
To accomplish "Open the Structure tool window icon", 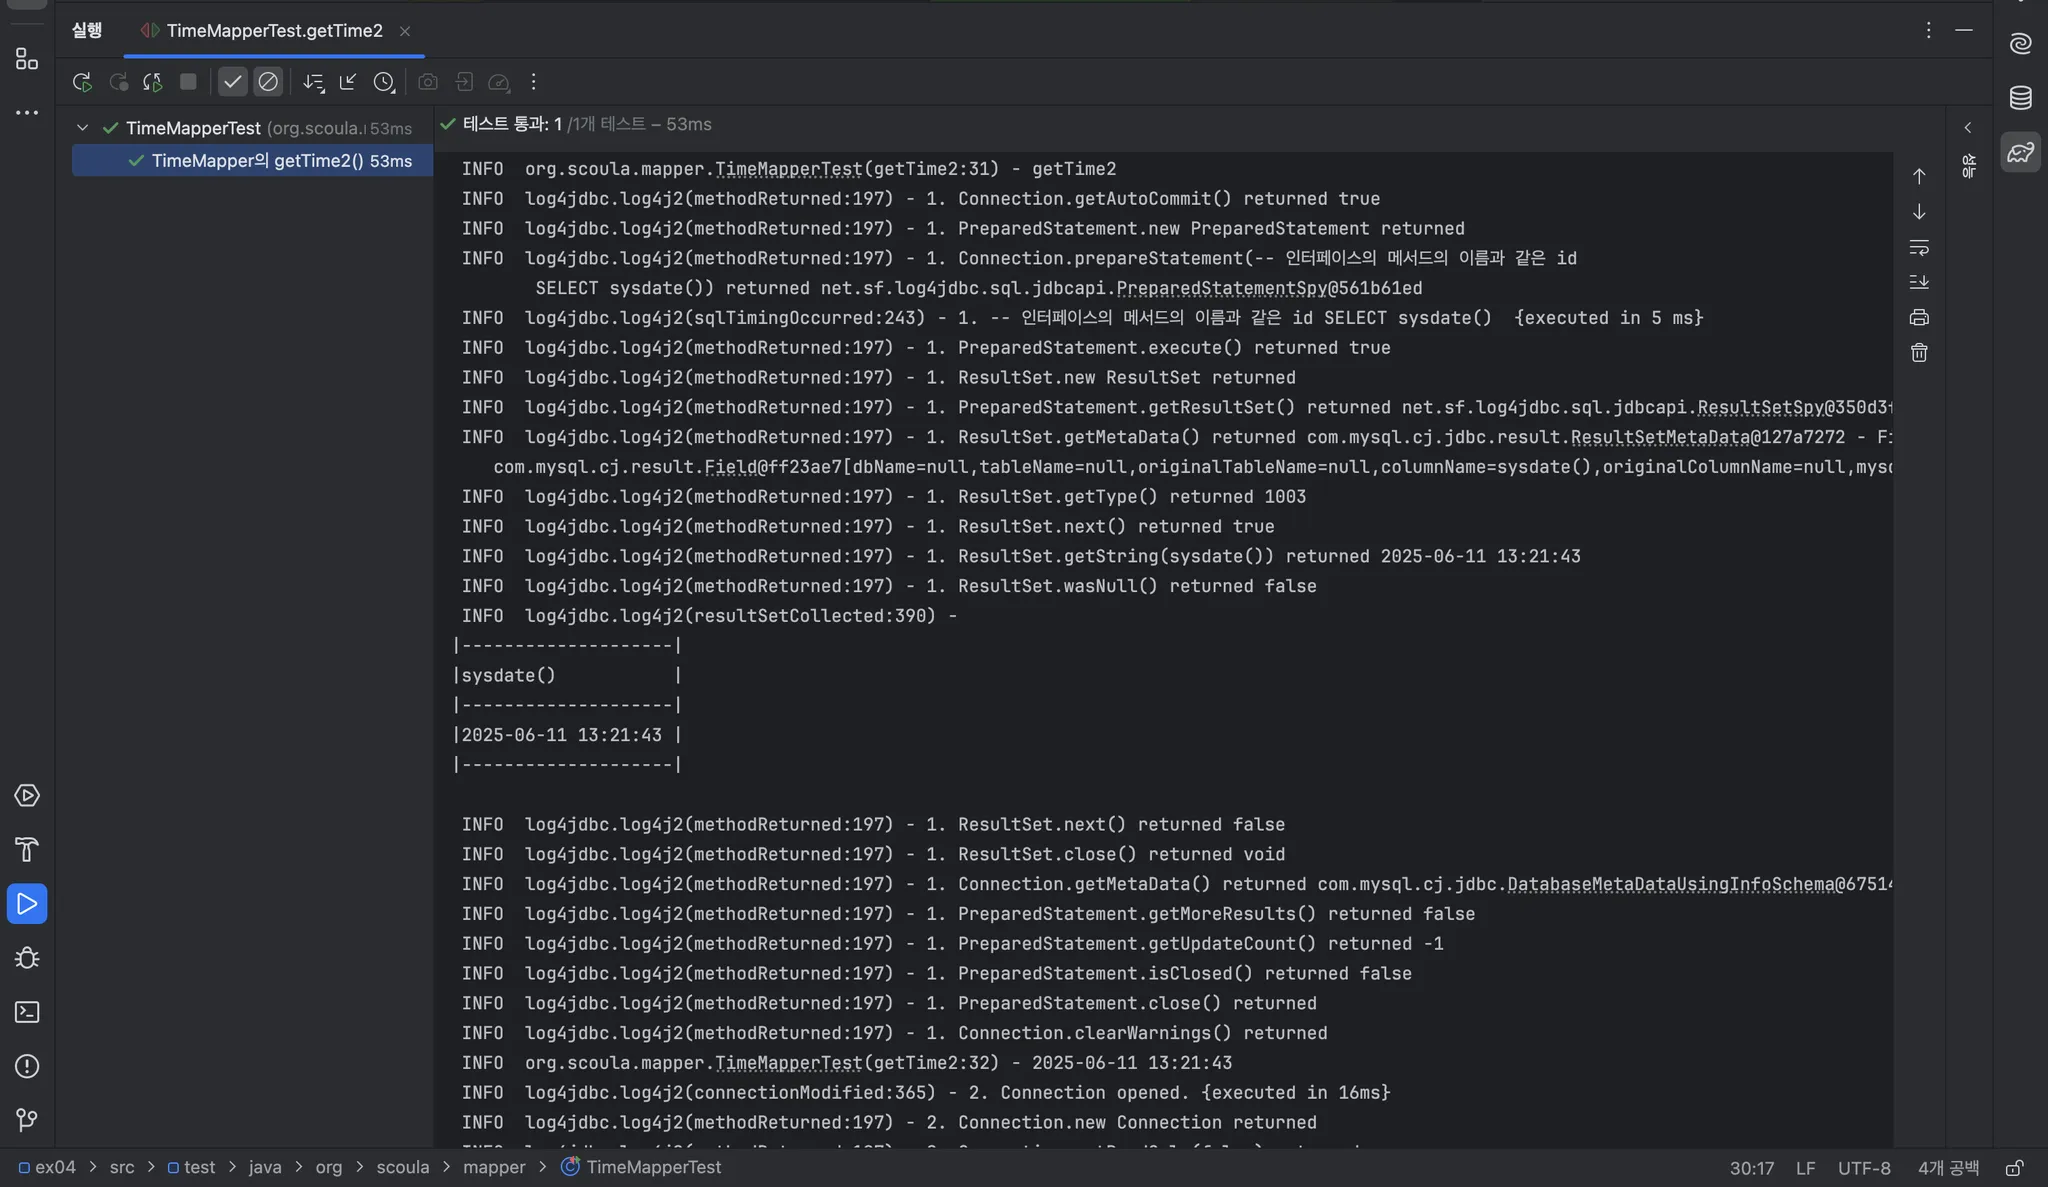I will [27, 59].
